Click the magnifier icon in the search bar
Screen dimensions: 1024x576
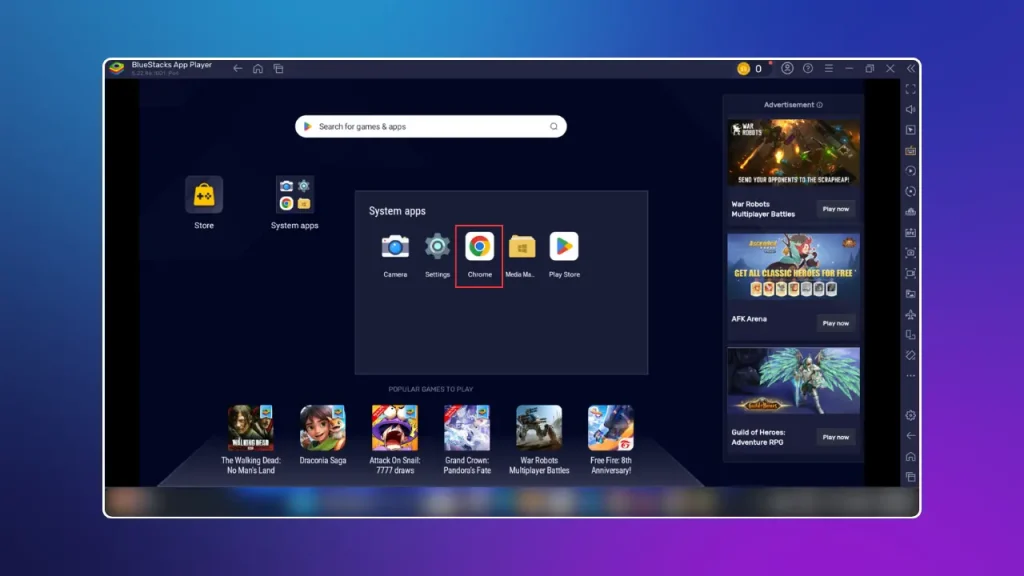pyautogui.click(x=553, y=127)
